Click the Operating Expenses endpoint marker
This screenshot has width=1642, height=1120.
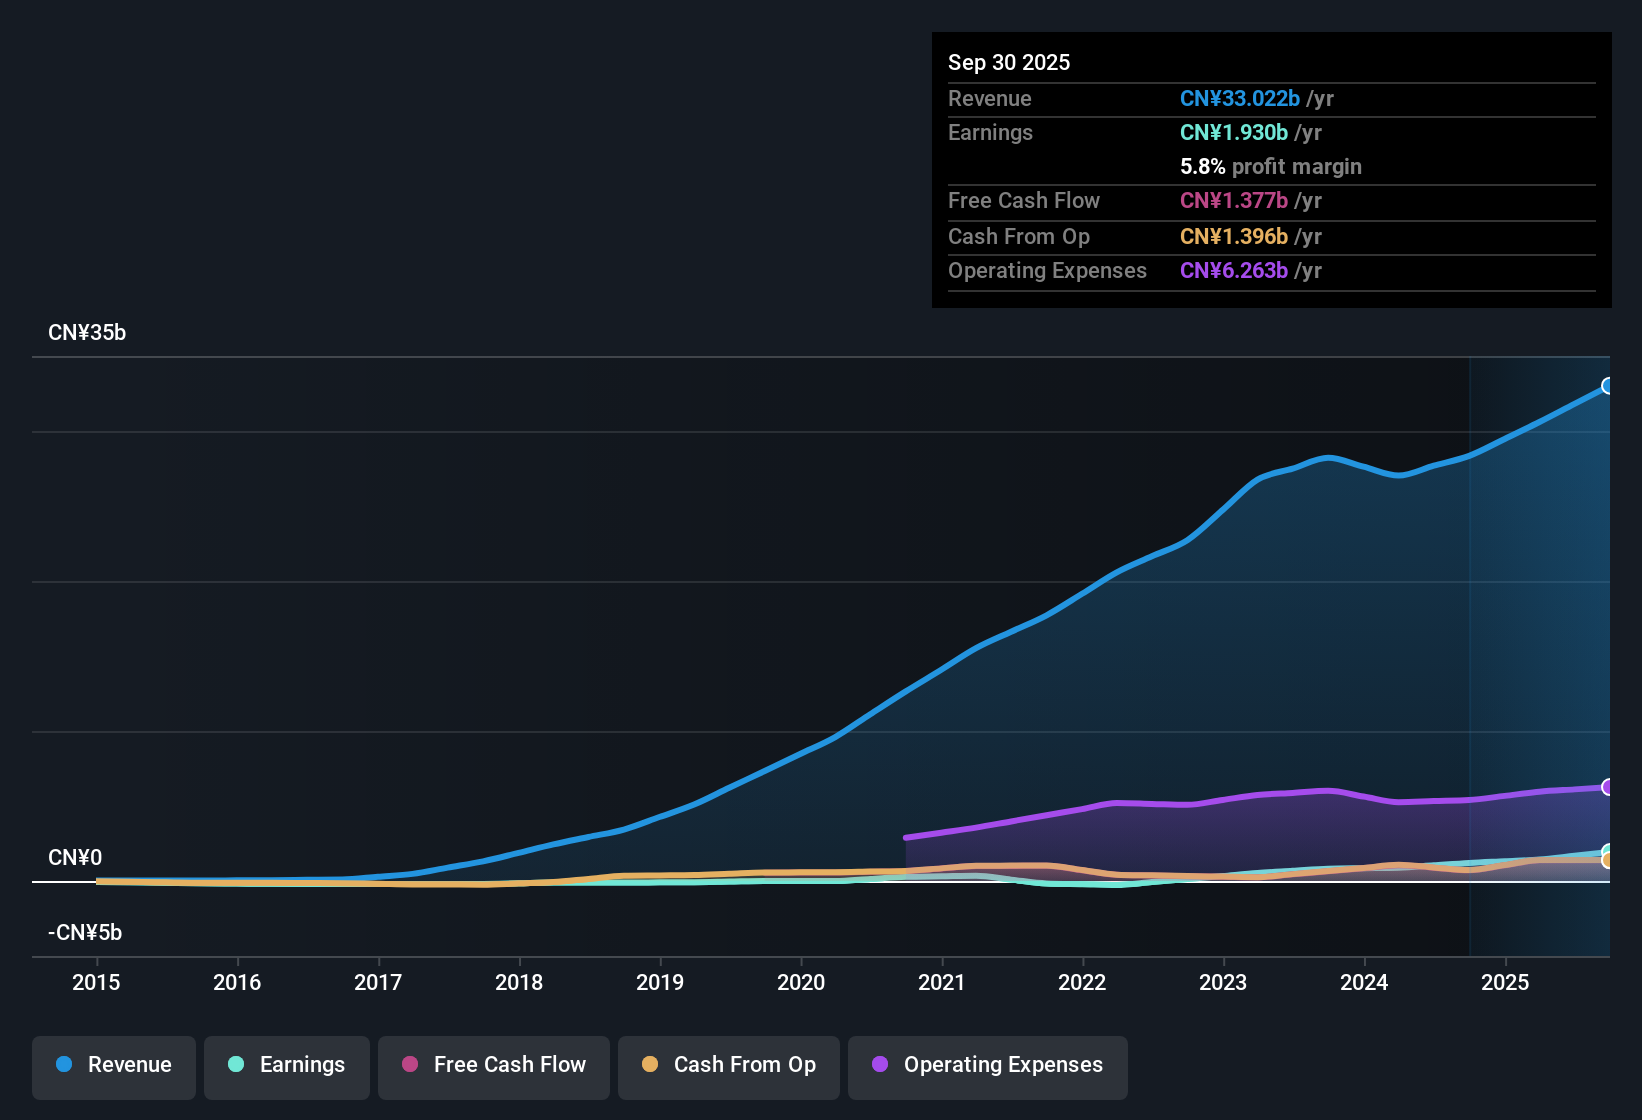pyautogui.click(x=1608, y=787)
